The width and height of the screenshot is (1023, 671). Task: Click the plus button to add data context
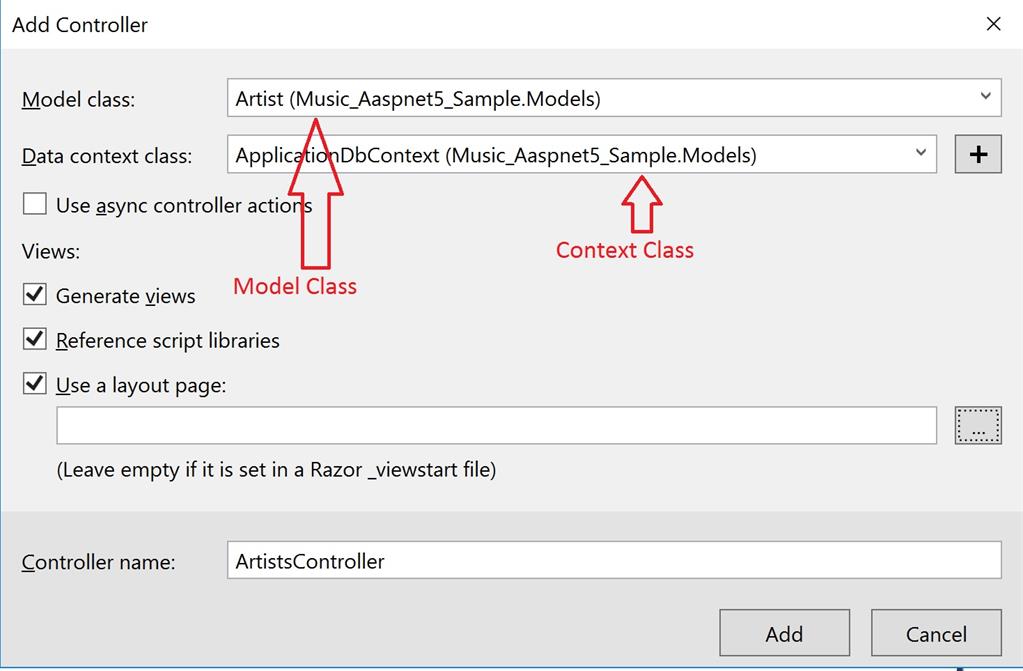coord(978,155)
